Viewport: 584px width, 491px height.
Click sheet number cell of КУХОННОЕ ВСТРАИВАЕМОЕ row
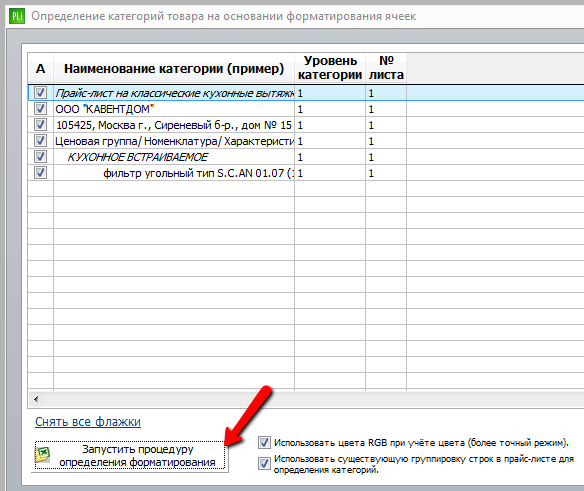(386, 157)
